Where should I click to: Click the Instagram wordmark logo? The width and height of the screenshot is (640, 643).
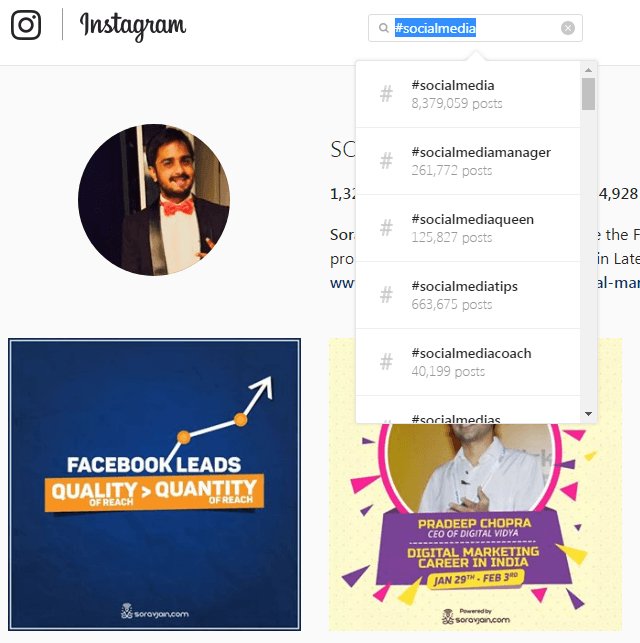coord(133,26)
